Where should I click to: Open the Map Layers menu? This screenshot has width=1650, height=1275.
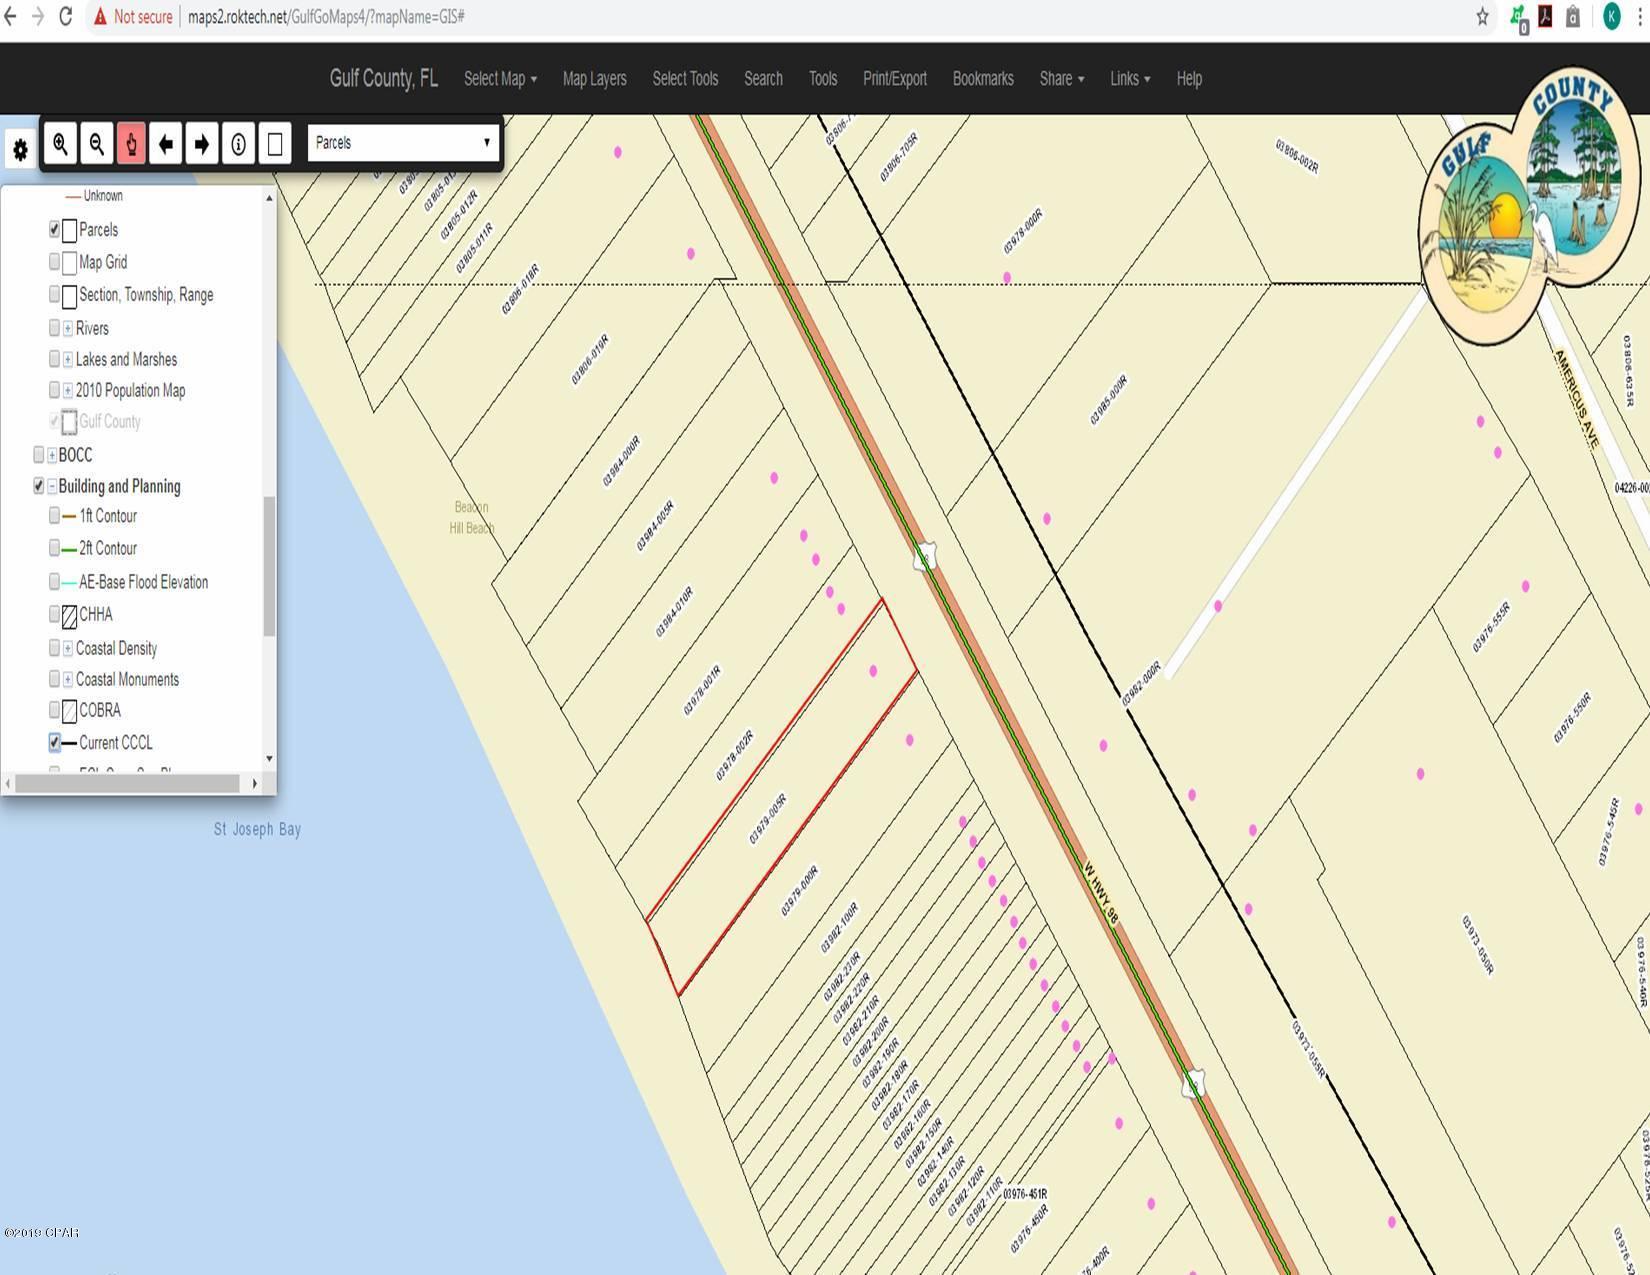[x=594, y=79]
